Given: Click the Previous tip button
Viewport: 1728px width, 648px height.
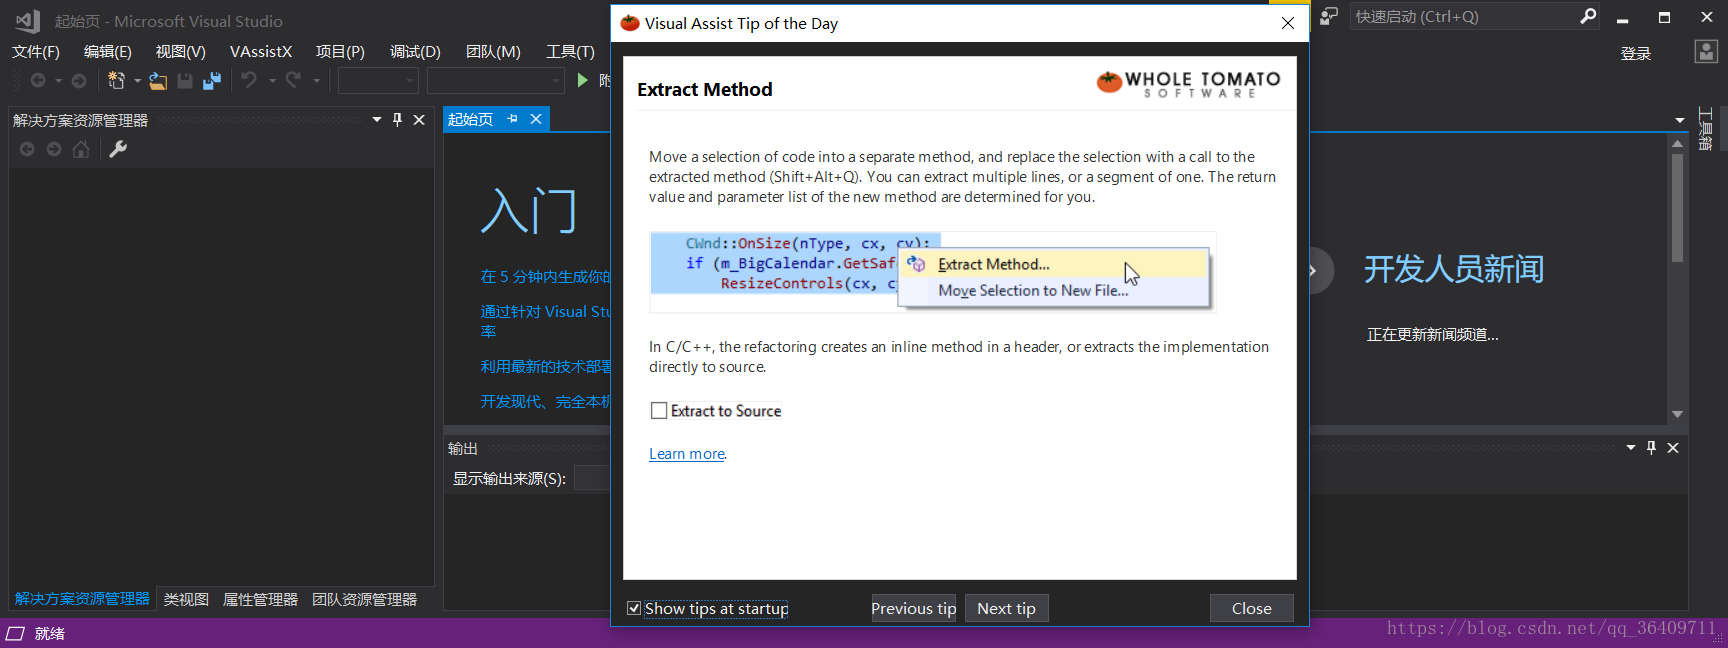Looking at the screenshot, I should click(x=913, y=608).
